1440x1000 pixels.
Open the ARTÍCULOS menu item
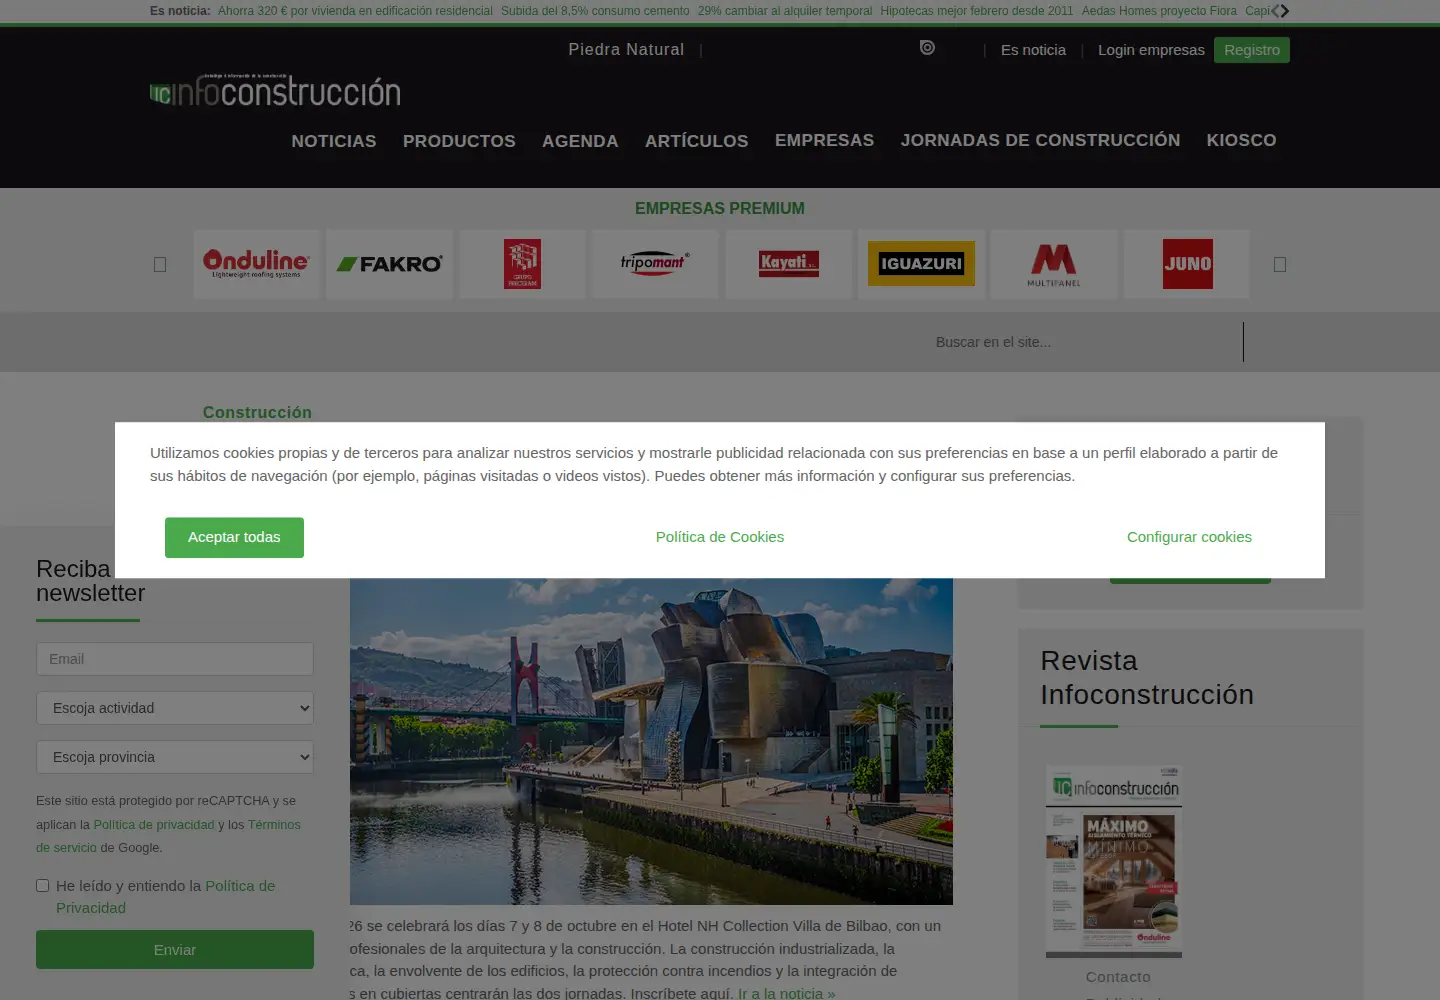coord(697,141)
